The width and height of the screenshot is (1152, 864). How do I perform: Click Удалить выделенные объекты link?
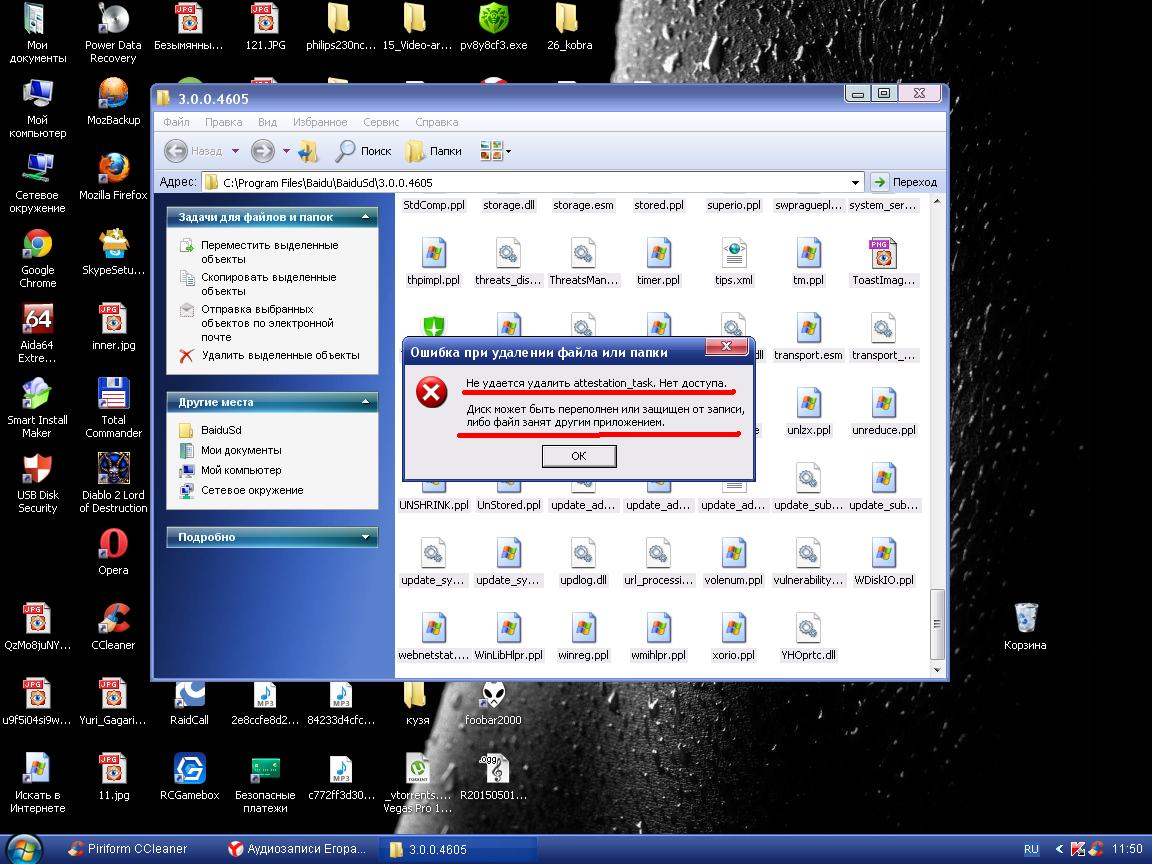[280, 355]
